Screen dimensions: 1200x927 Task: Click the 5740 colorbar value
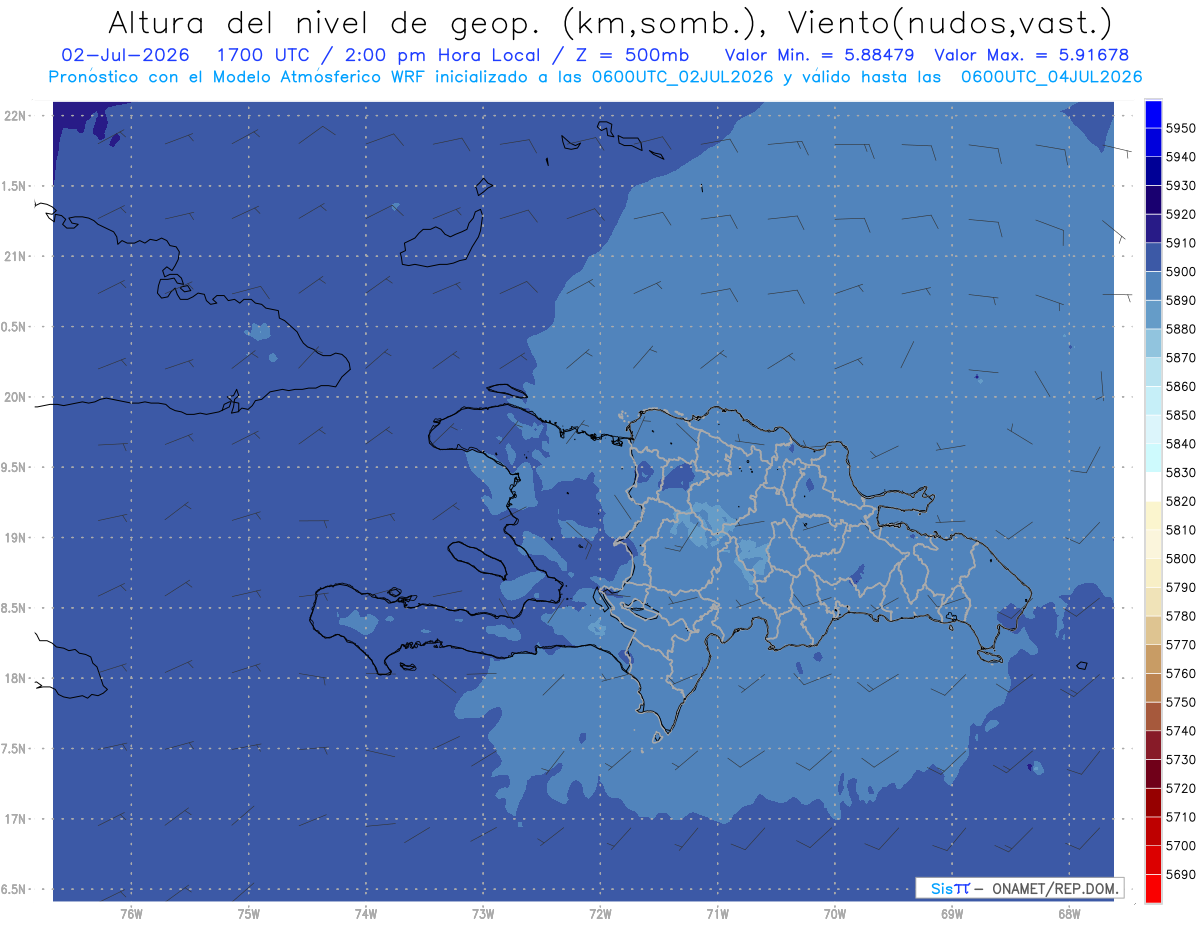(x=1180, y=731)
